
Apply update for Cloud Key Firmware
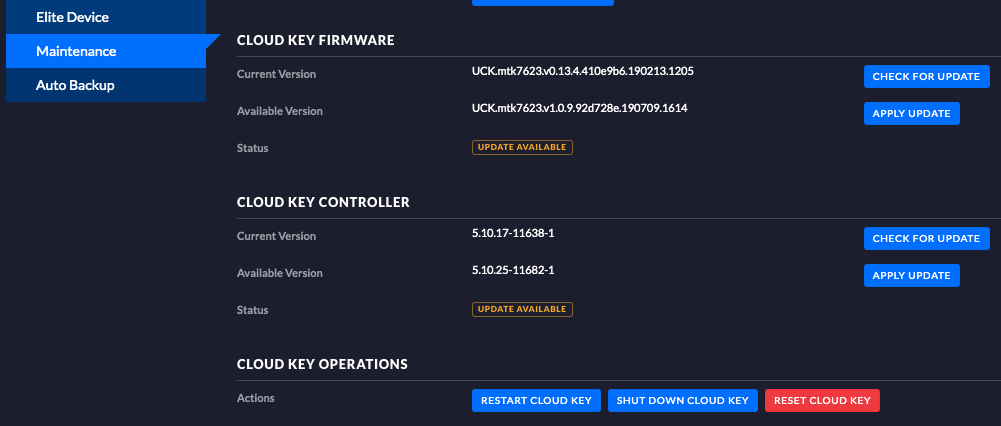pos(911,113)
